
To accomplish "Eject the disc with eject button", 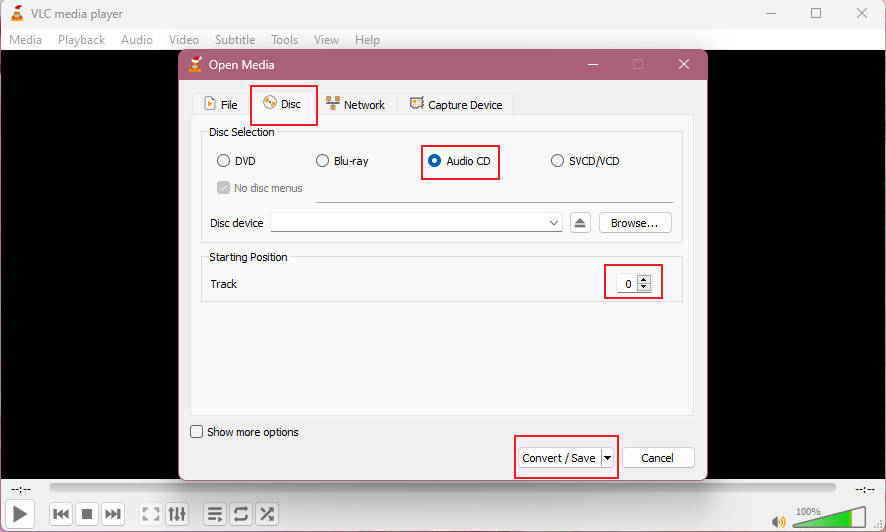I will point(580,223).
